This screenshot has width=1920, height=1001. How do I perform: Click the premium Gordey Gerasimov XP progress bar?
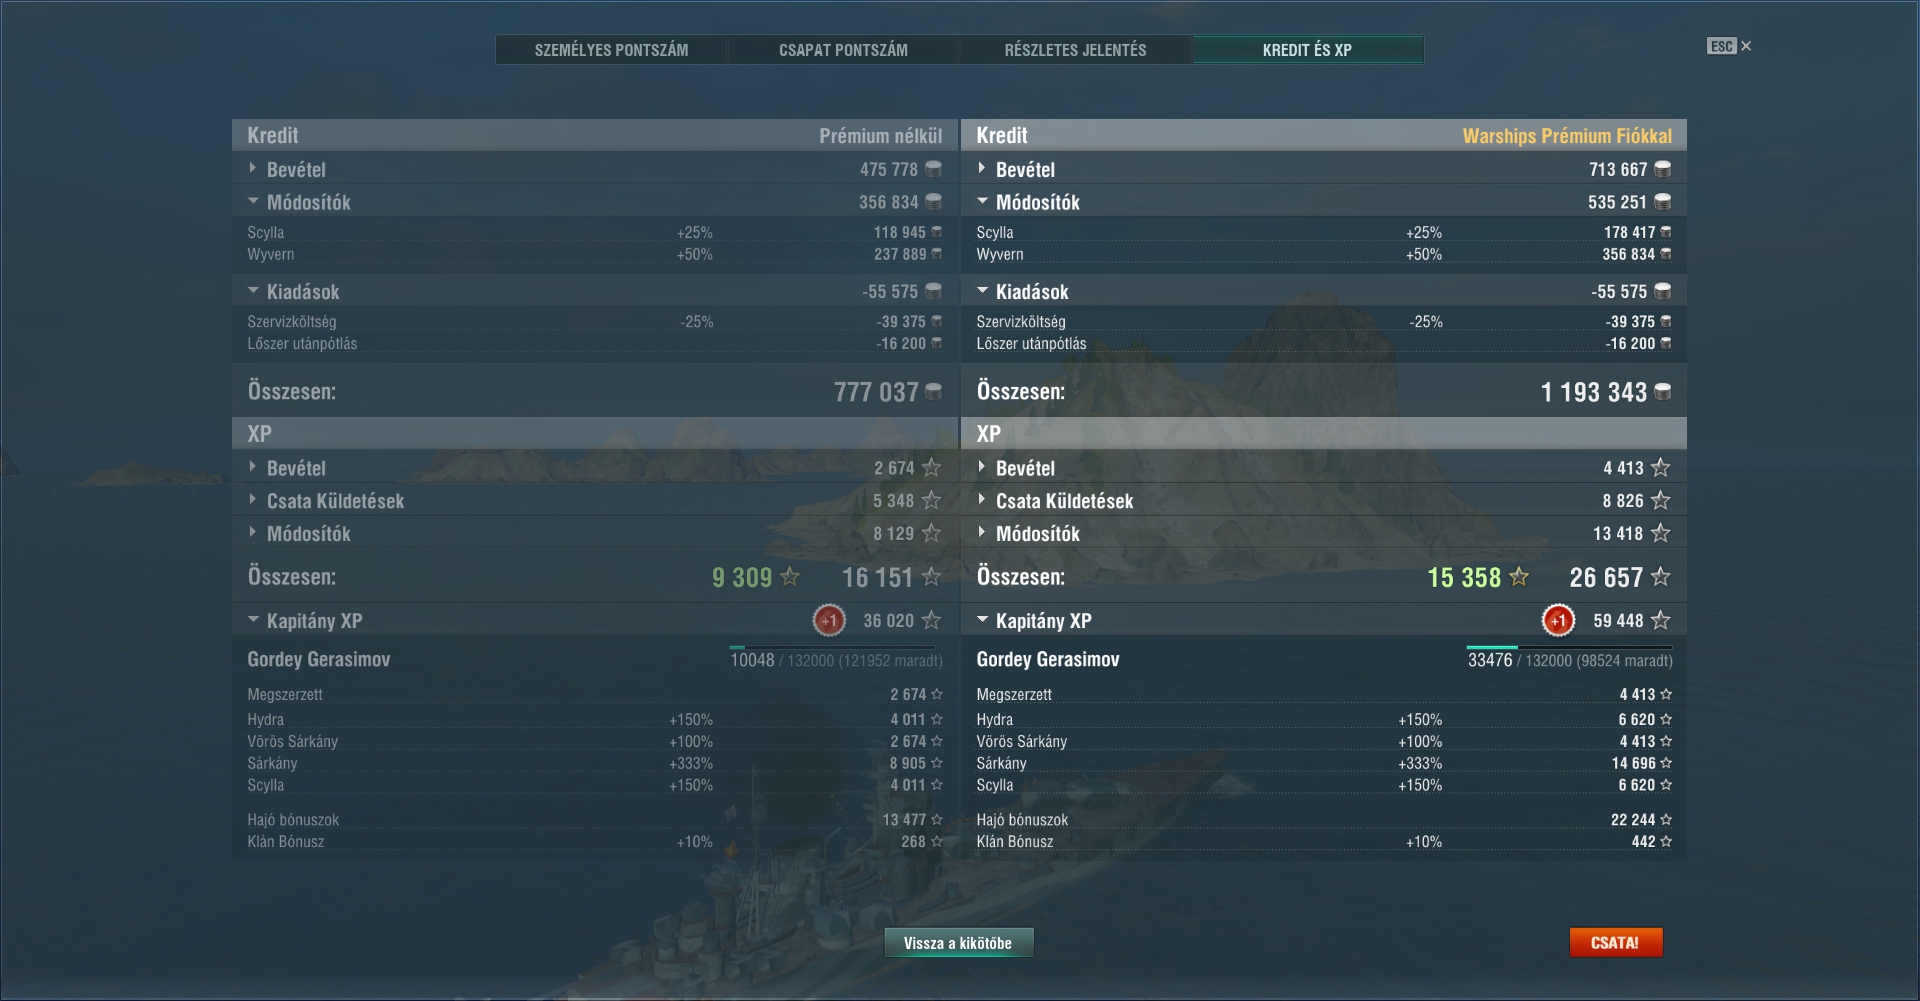[1569, 648]
